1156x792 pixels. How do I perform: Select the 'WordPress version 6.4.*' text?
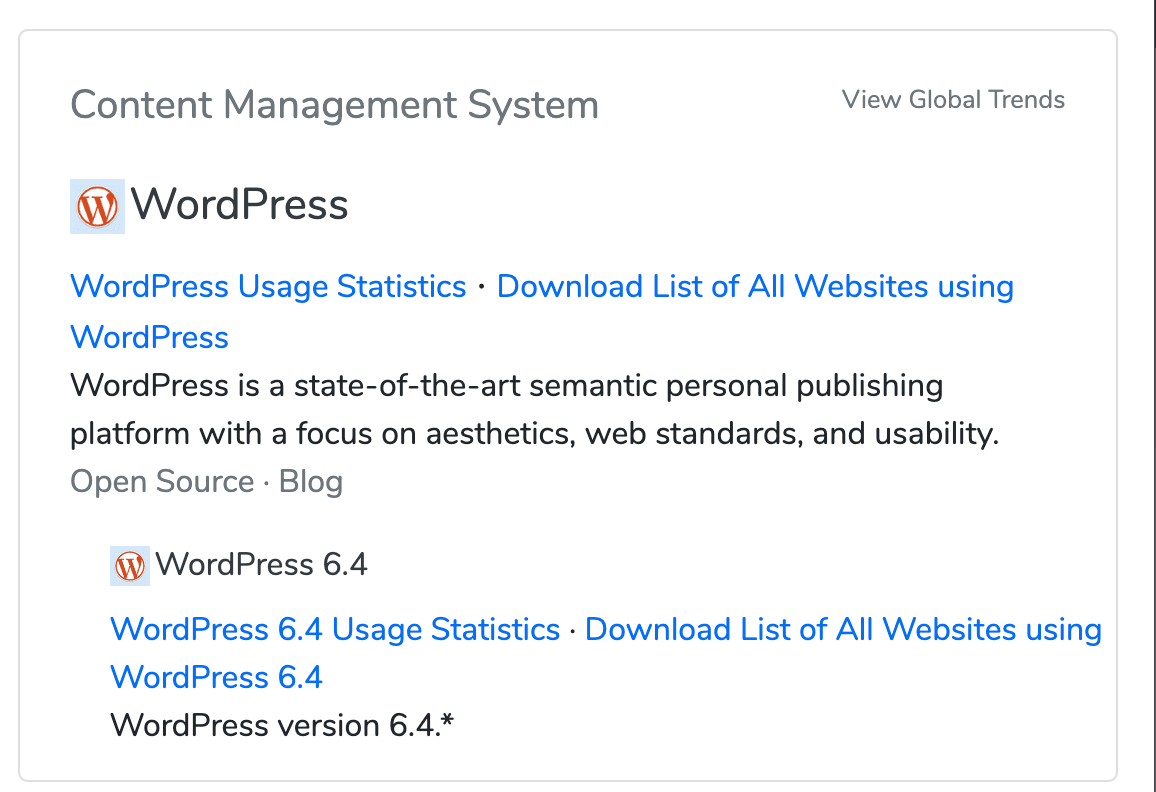coord(282,725)
